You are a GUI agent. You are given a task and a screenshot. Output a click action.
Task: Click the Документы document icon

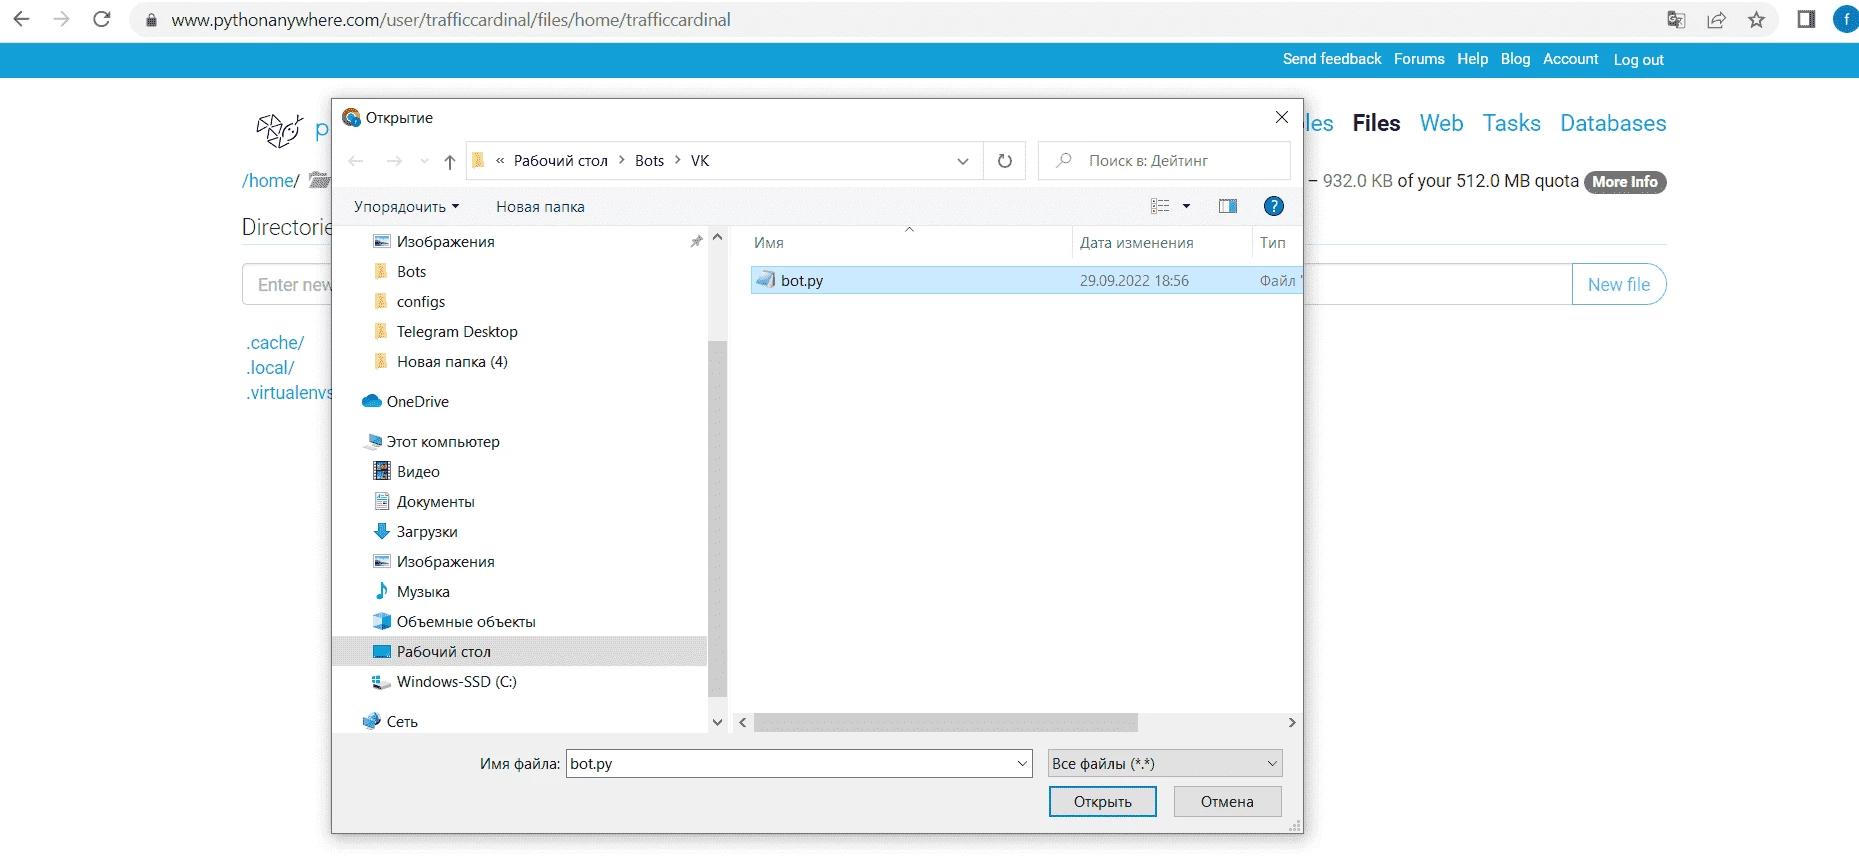(x=381, y=501)
